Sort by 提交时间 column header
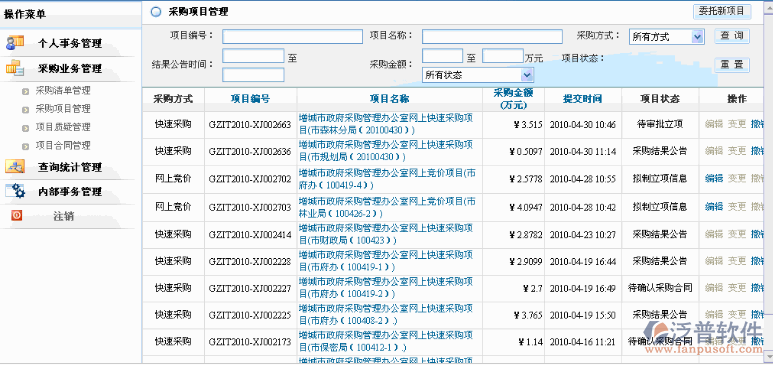The height and width of the screenshot is (365, 773). pyautogui.click(x=582, y=99)
